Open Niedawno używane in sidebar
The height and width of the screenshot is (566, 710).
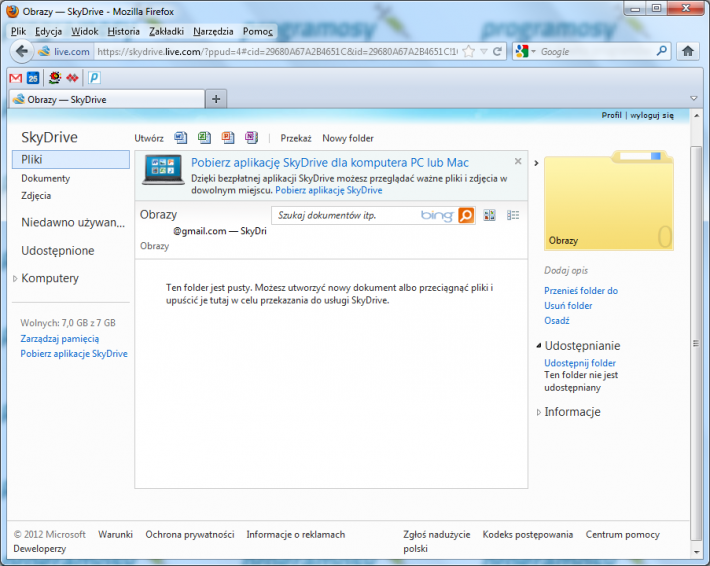coord(73,222)
